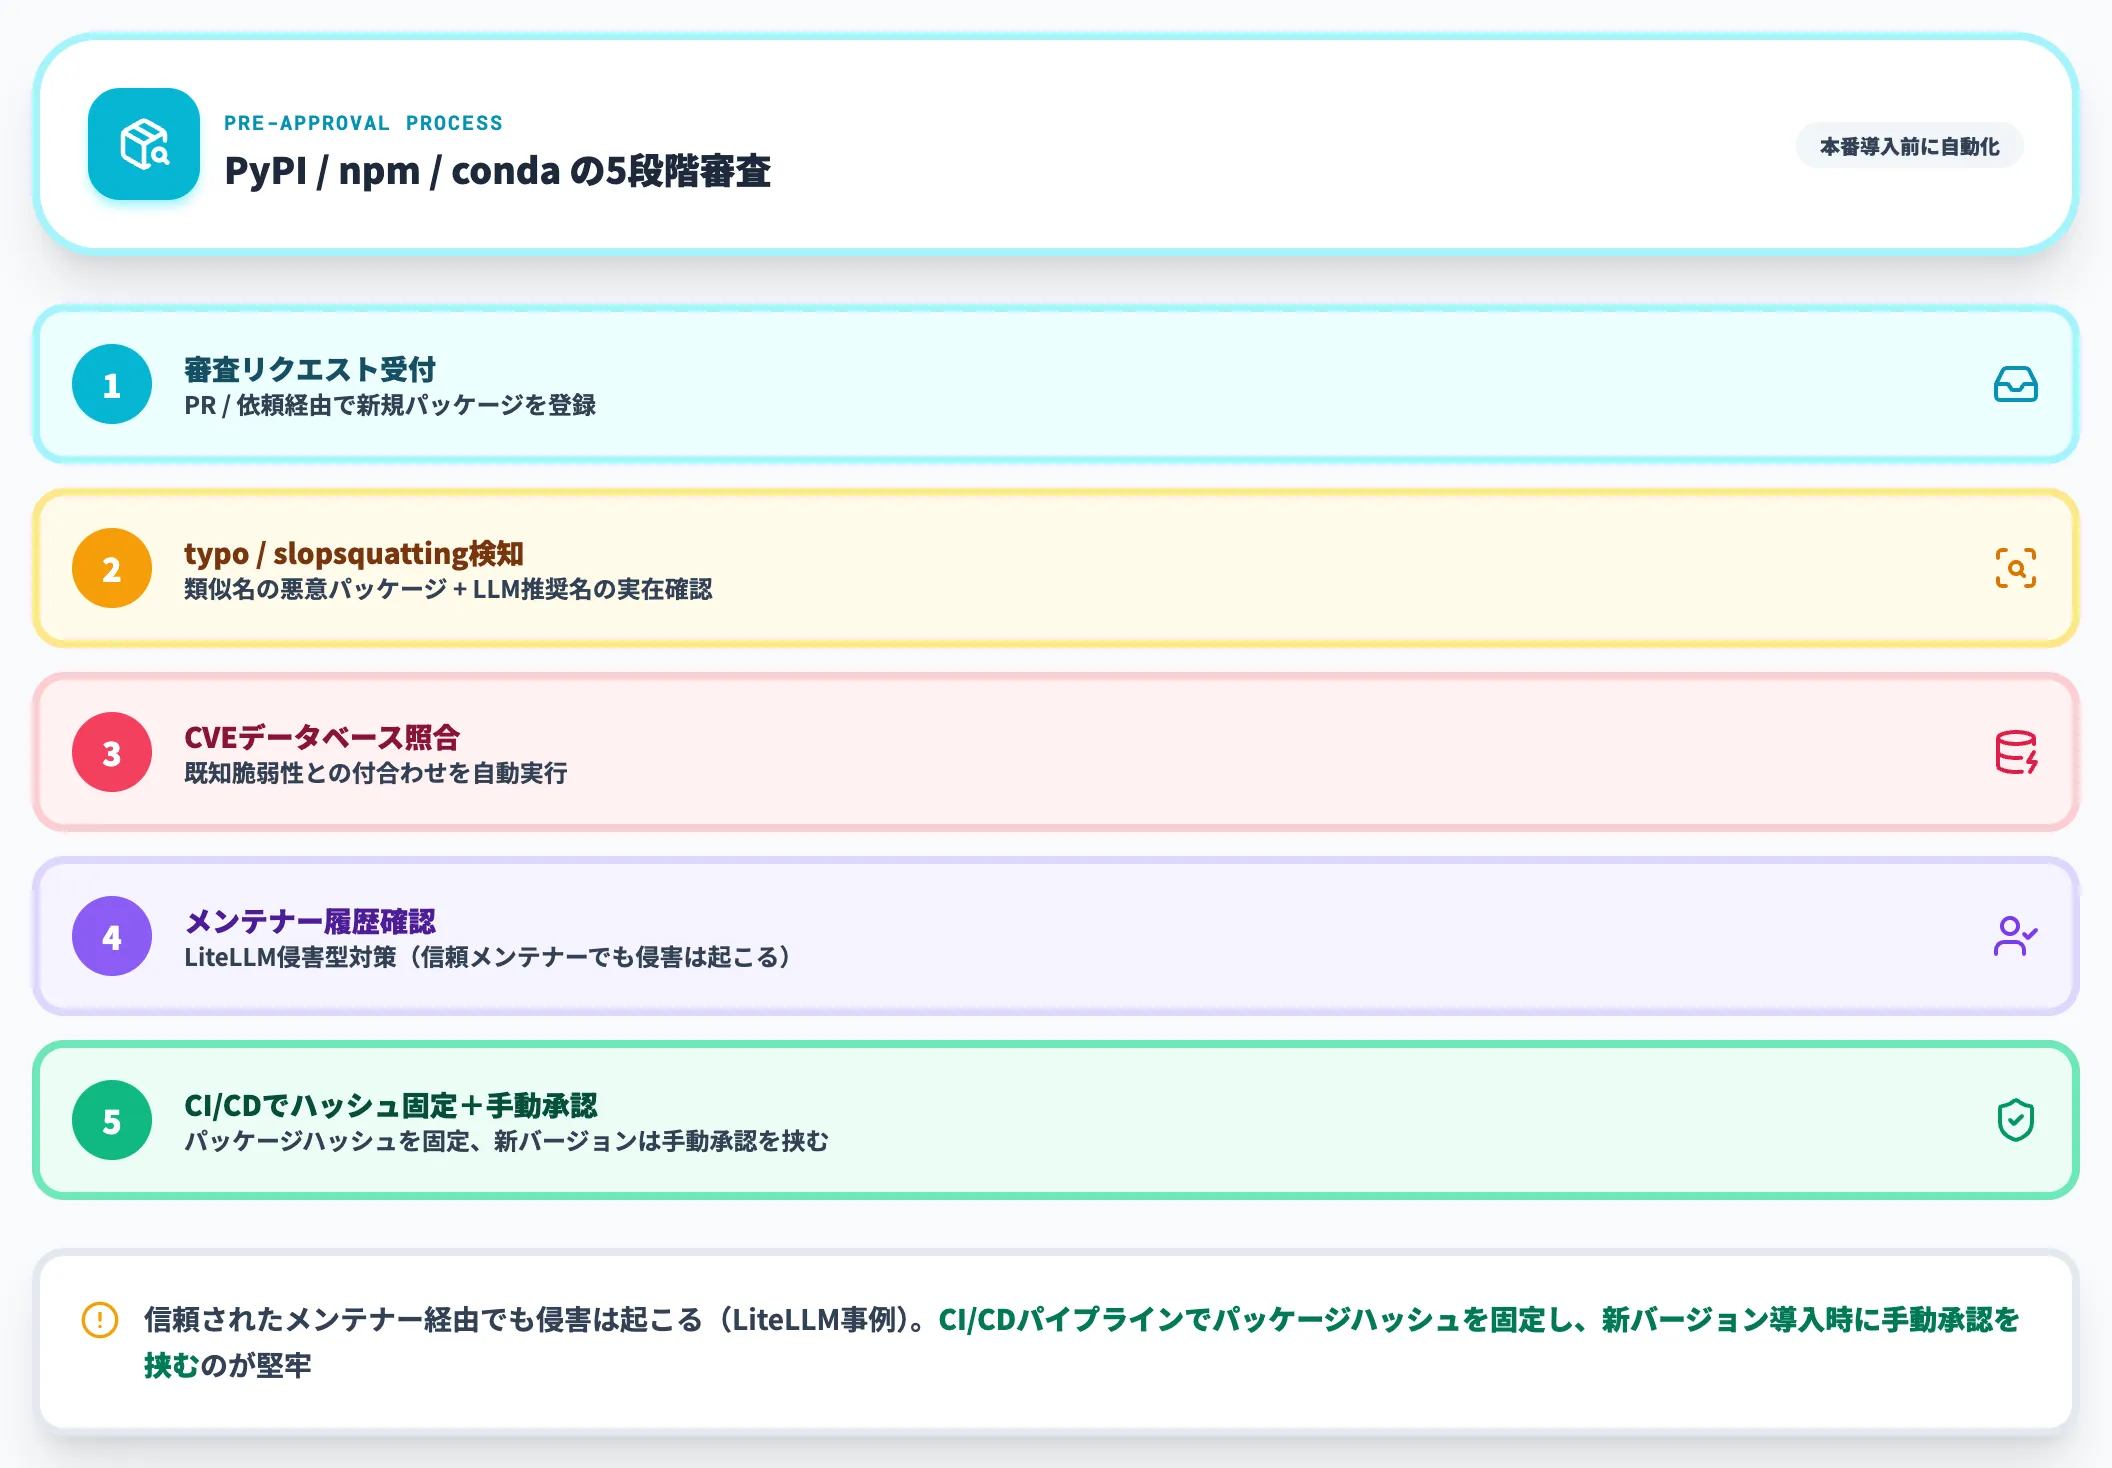The height and width of the screenshot is (1468, 2112).
Task: Click the LiteLLM侵害型対策 description text
Action: point(488,957)
